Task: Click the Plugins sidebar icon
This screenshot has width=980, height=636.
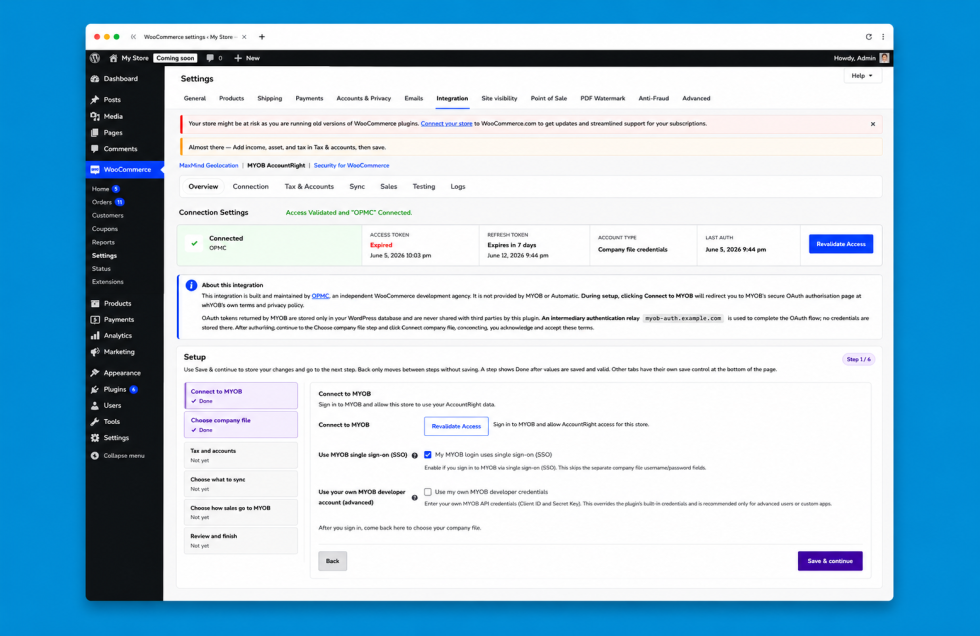Action: point(95,389)
